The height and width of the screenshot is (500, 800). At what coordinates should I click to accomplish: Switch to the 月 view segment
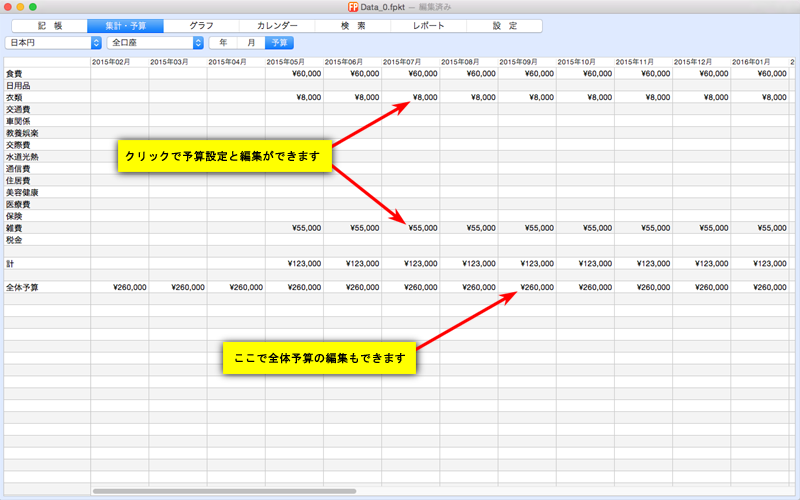(251, 43)
